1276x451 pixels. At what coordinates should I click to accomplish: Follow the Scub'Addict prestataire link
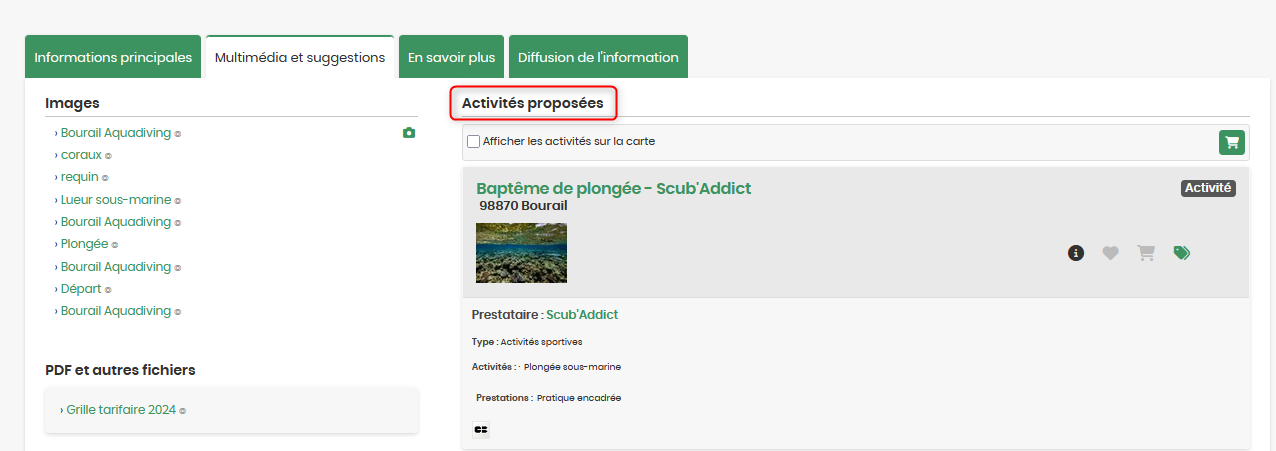[x=582, y=314]
